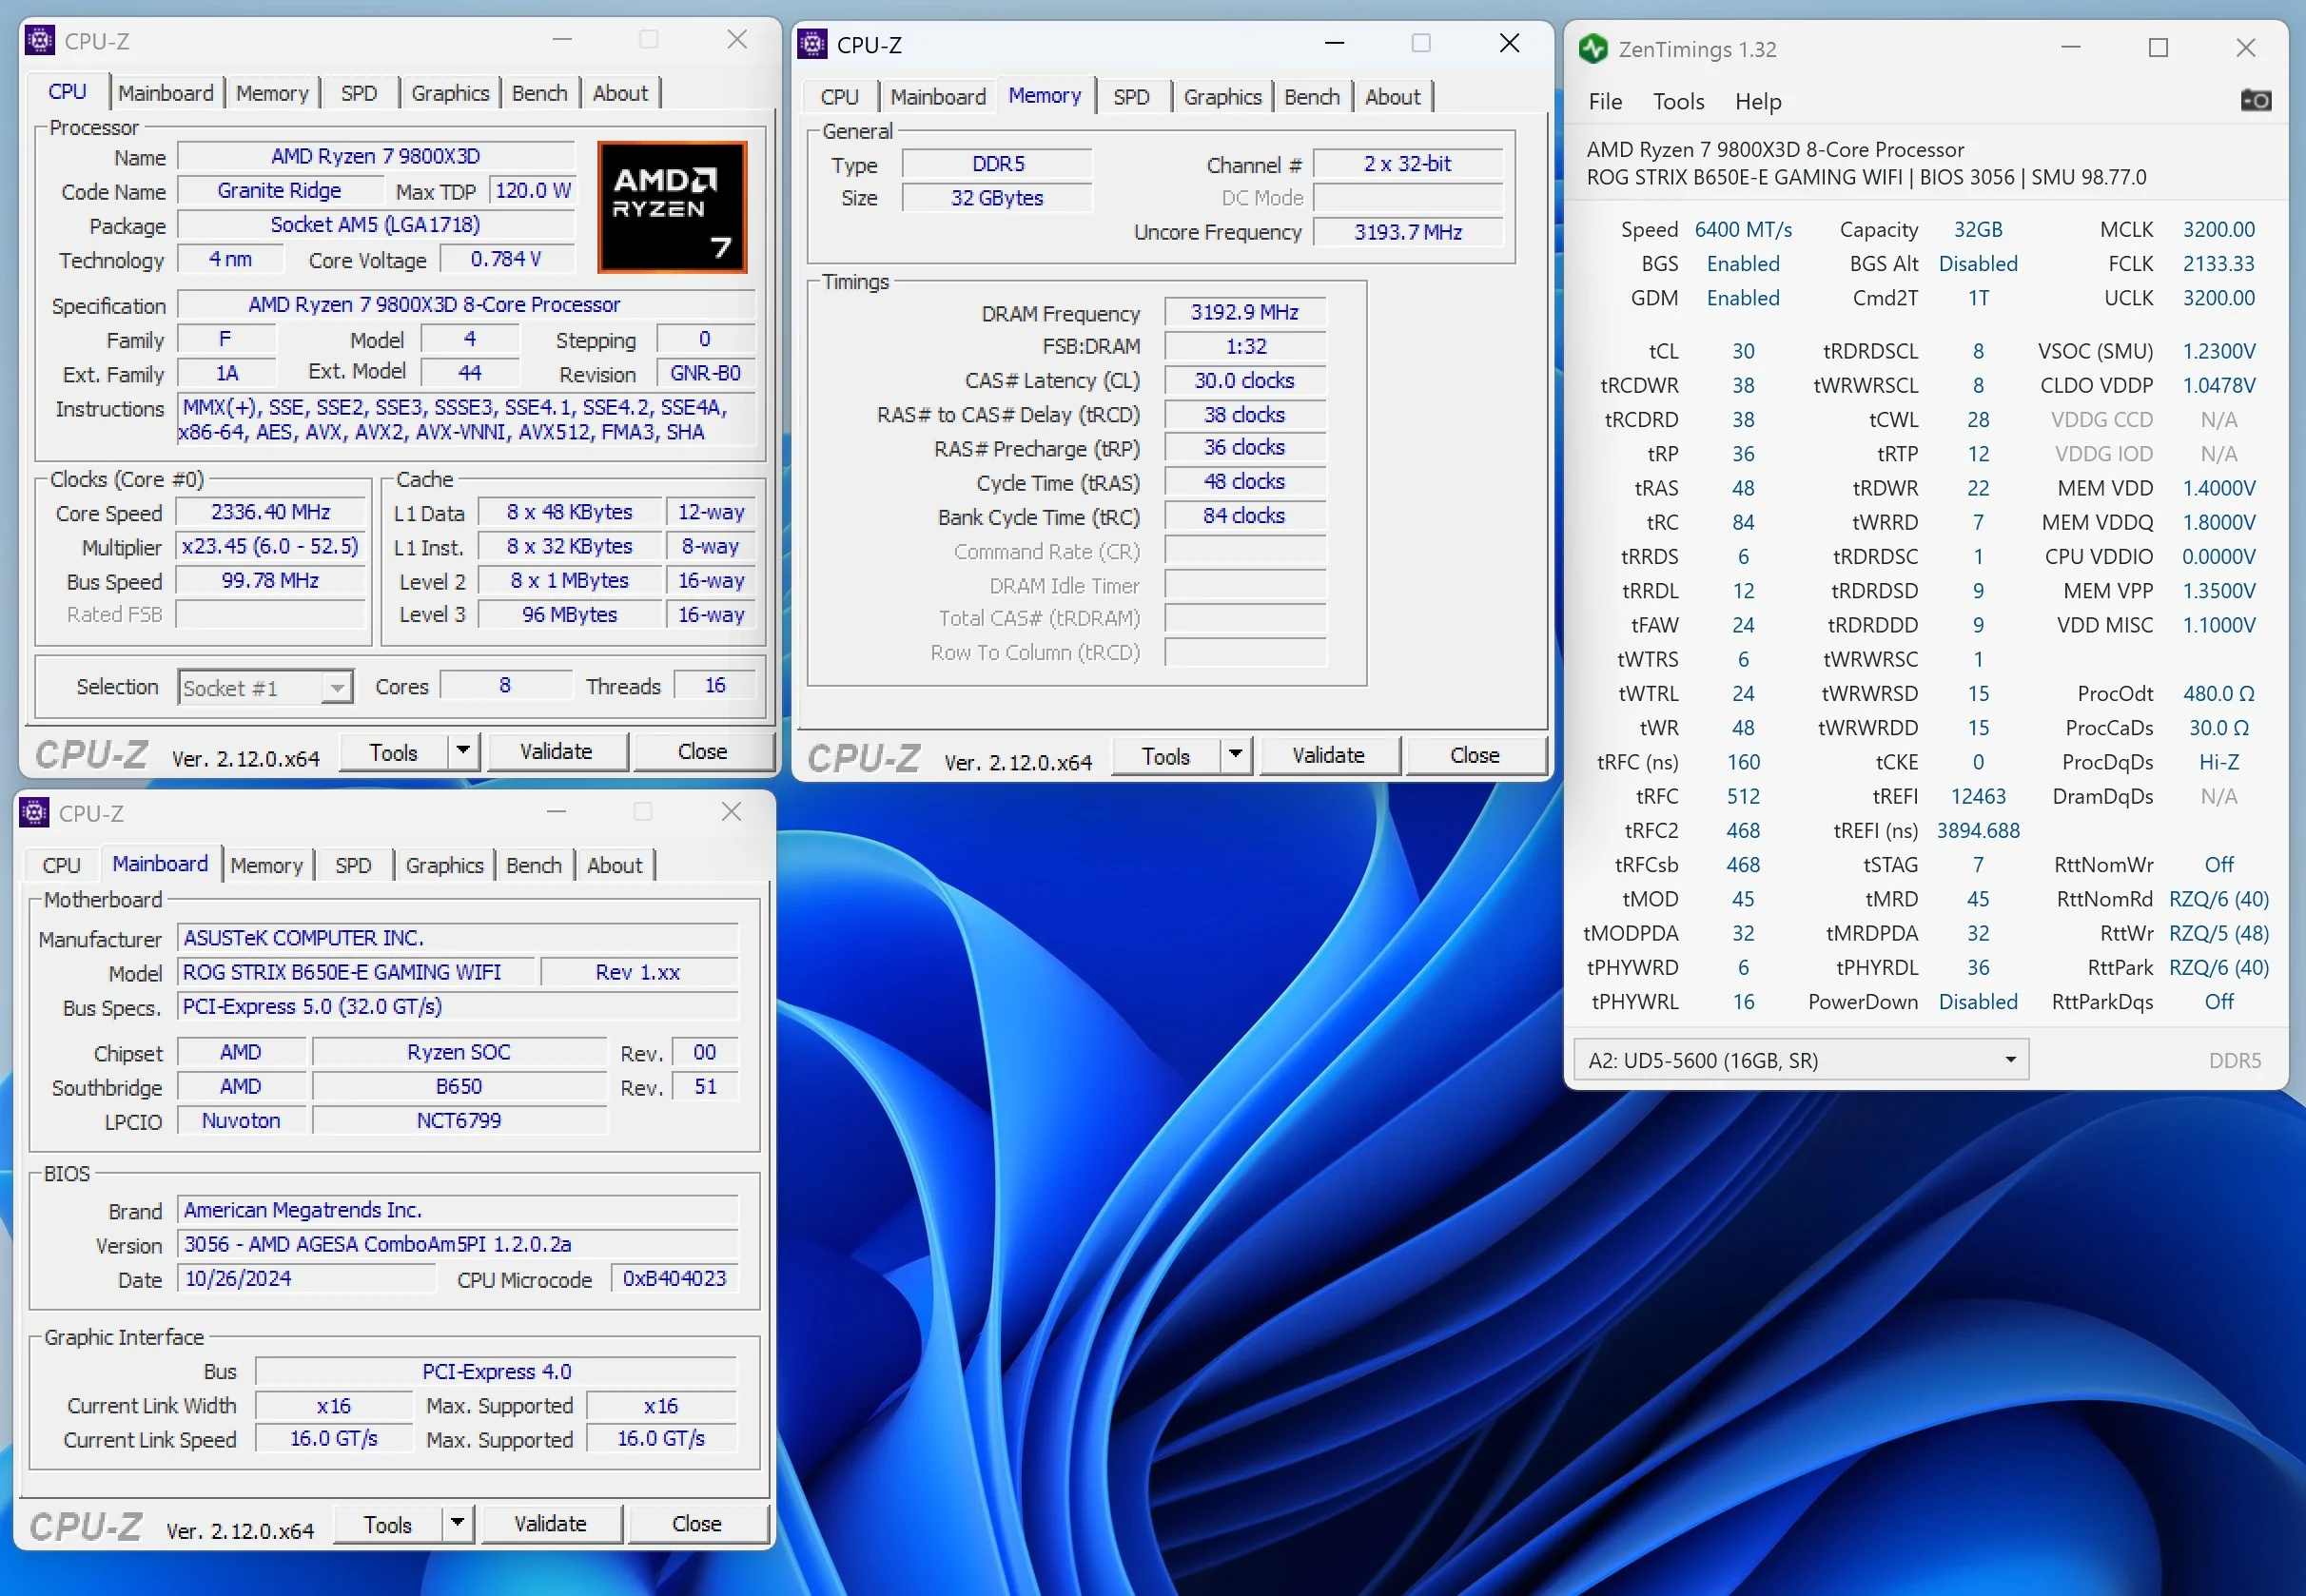Open the ZenTimings Tools menu
This screenshot has width=2306, height=1596.
click(1678, 101)
